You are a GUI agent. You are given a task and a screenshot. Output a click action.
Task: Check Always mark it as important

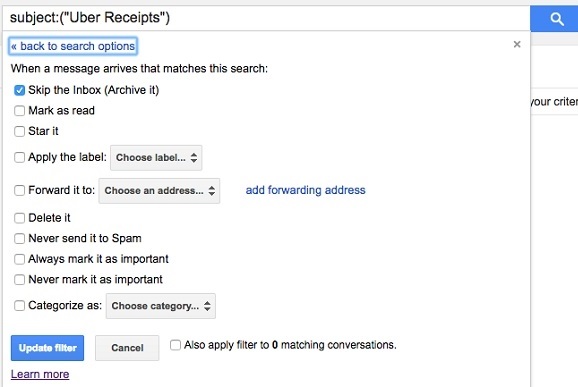tap(19, 259)
